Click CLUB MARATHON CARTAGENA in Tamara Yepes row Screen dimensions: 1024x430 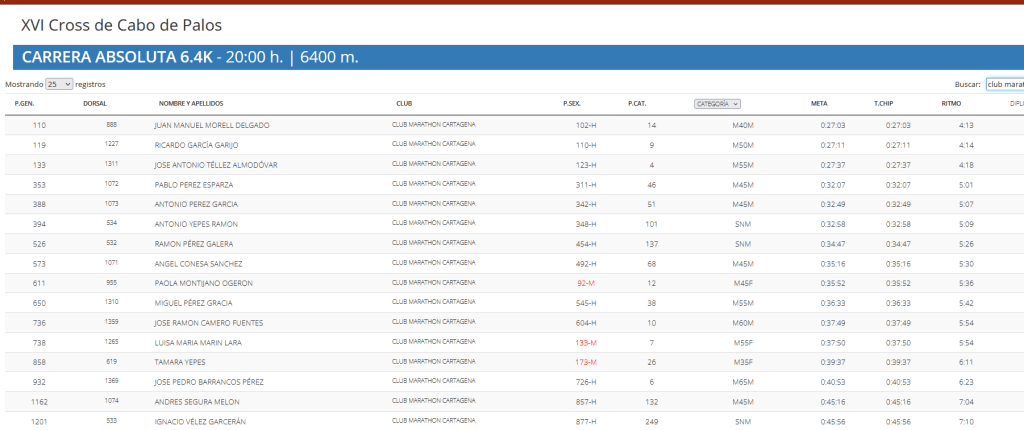point(433,361)
